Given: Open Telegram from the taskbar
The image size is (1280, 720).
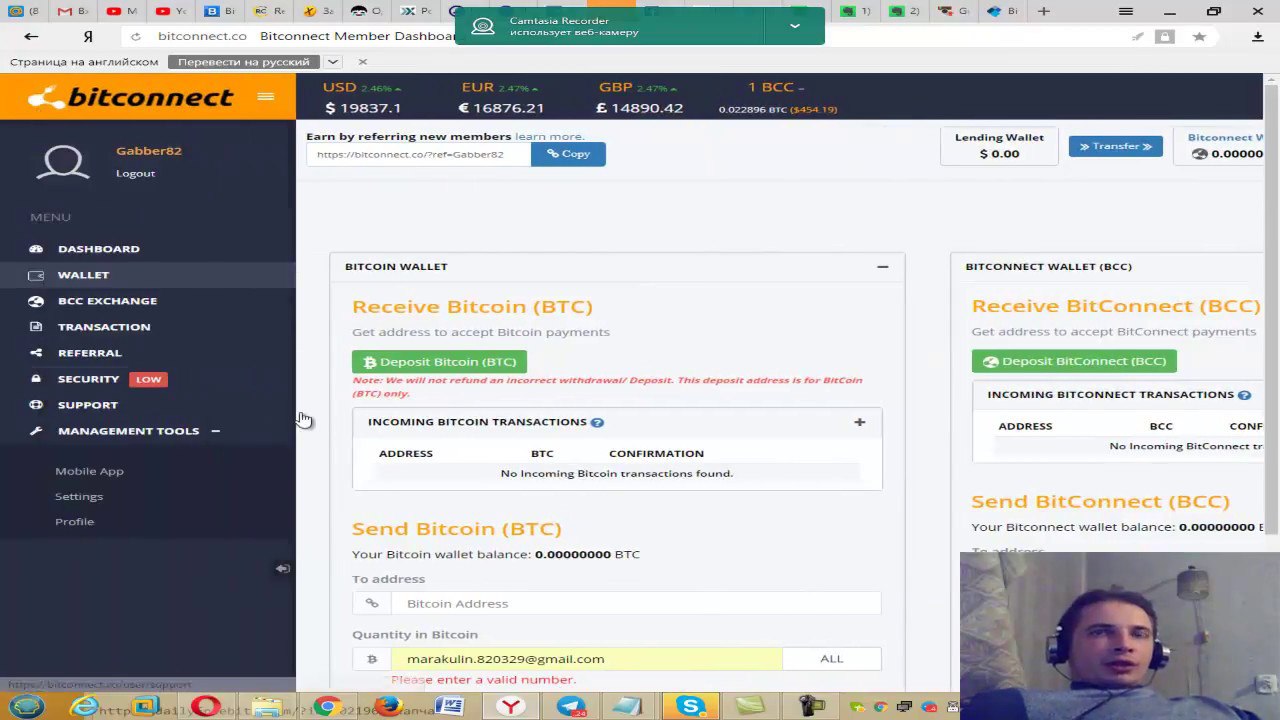Looking at the screenshot, I should 572,707.
